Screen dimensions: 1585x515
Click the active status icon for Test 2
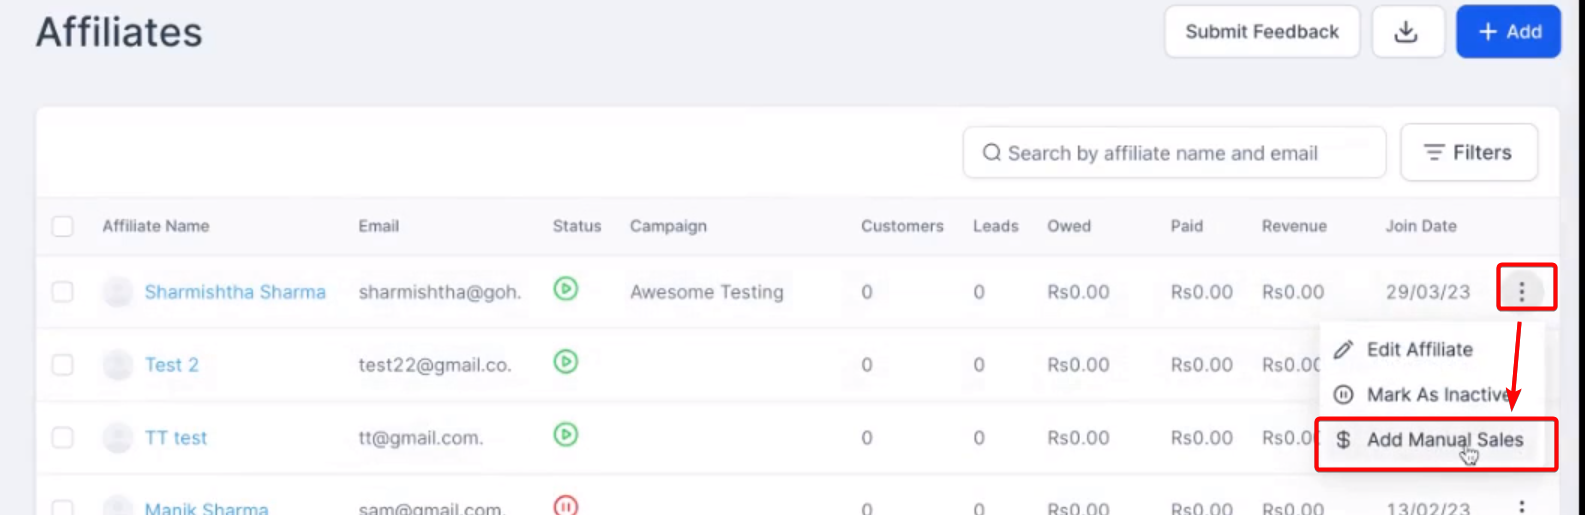click(x=566, y=361)
